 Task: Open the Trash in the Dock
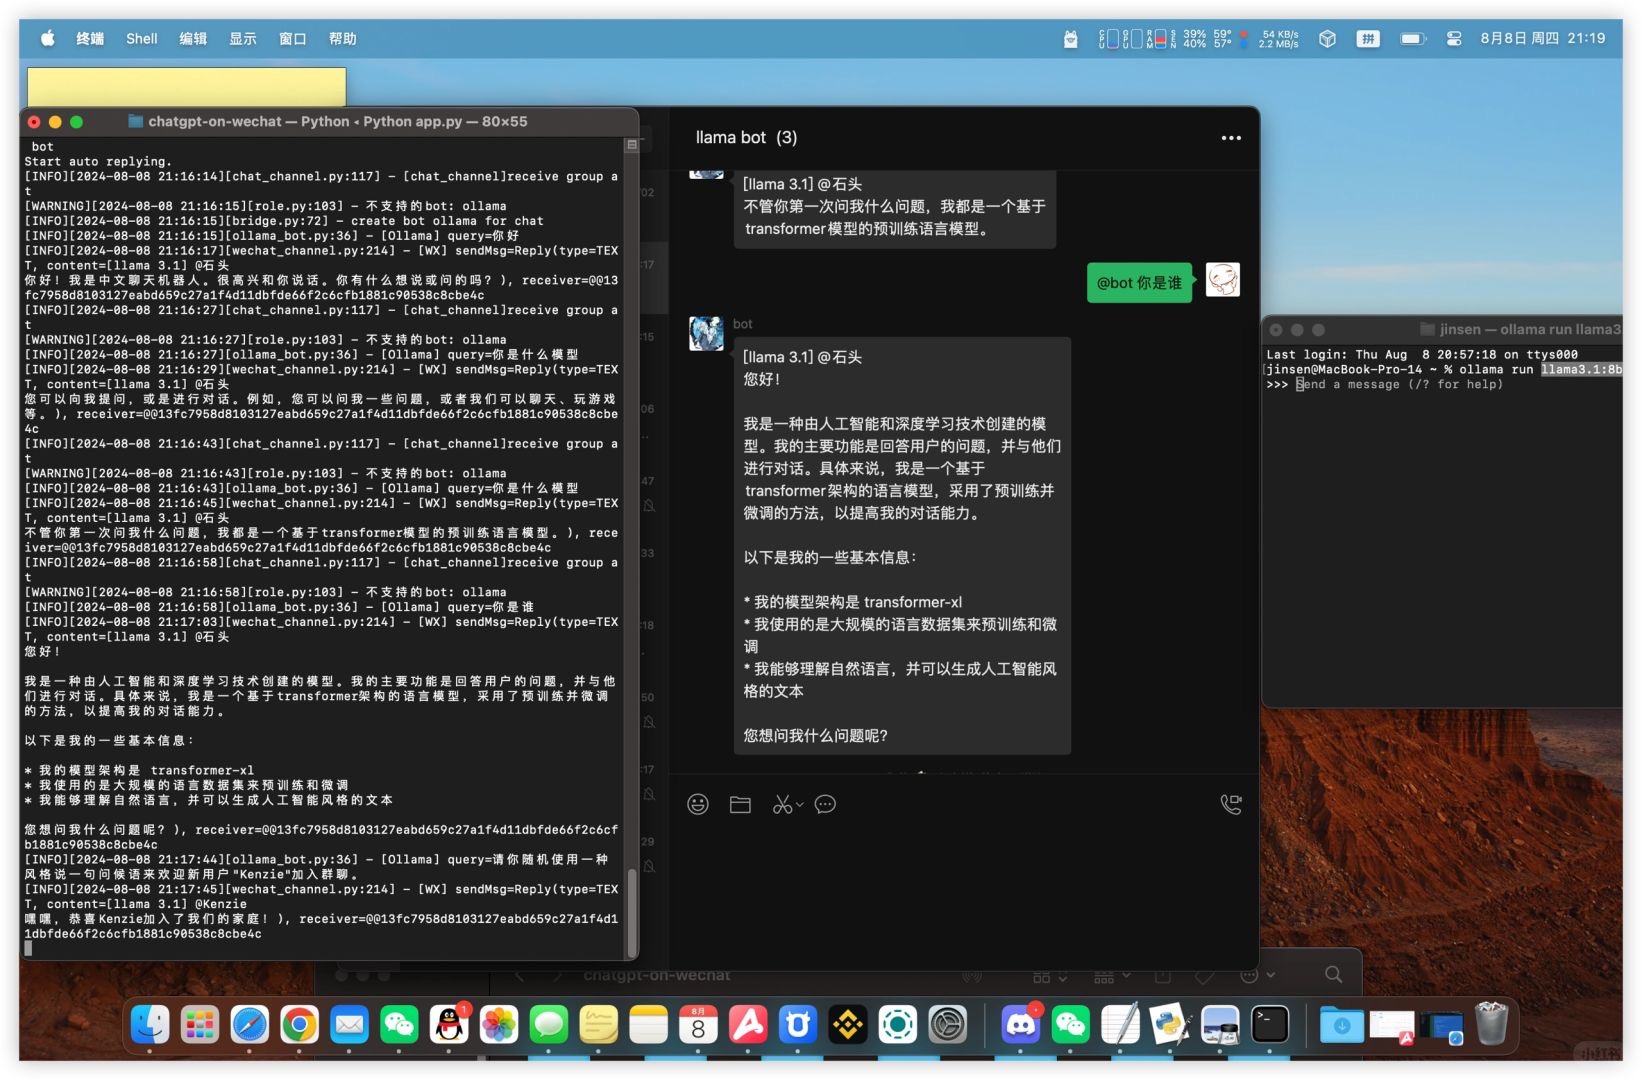pos(1491,1024)
